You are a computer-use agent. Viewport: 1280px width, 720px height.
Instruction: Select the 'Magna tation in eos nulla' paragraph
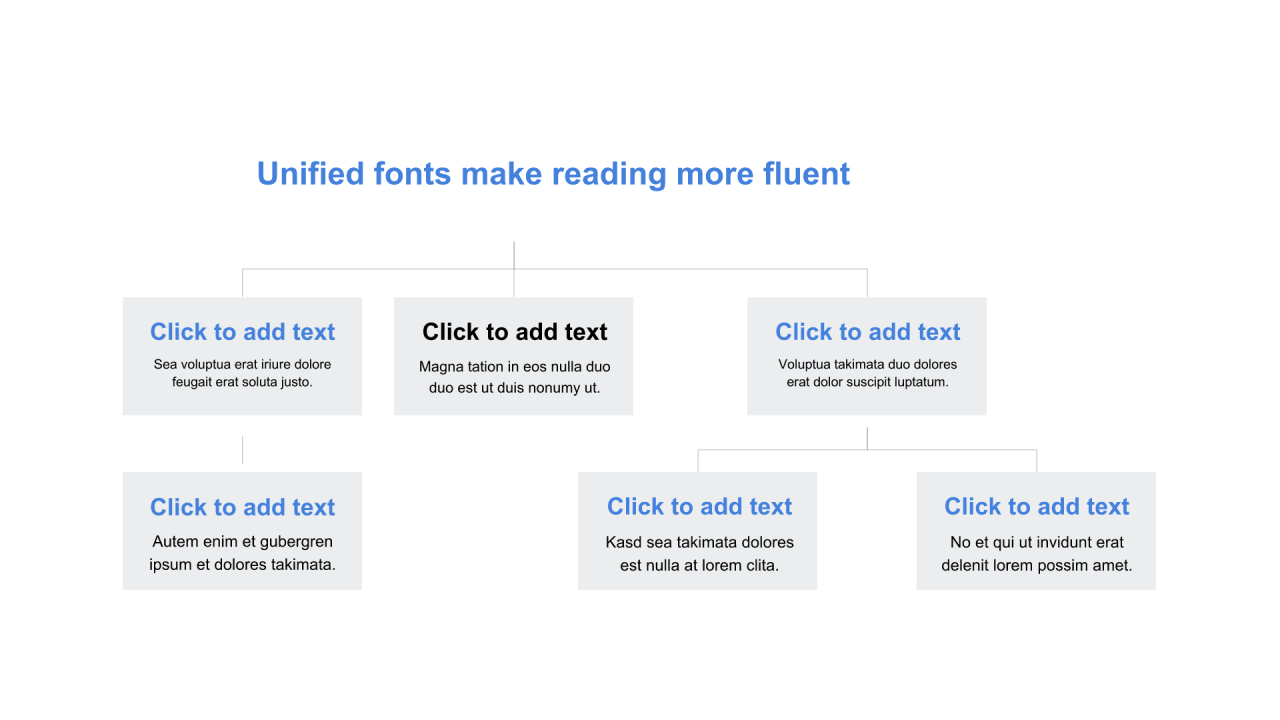tap(514, 377)
